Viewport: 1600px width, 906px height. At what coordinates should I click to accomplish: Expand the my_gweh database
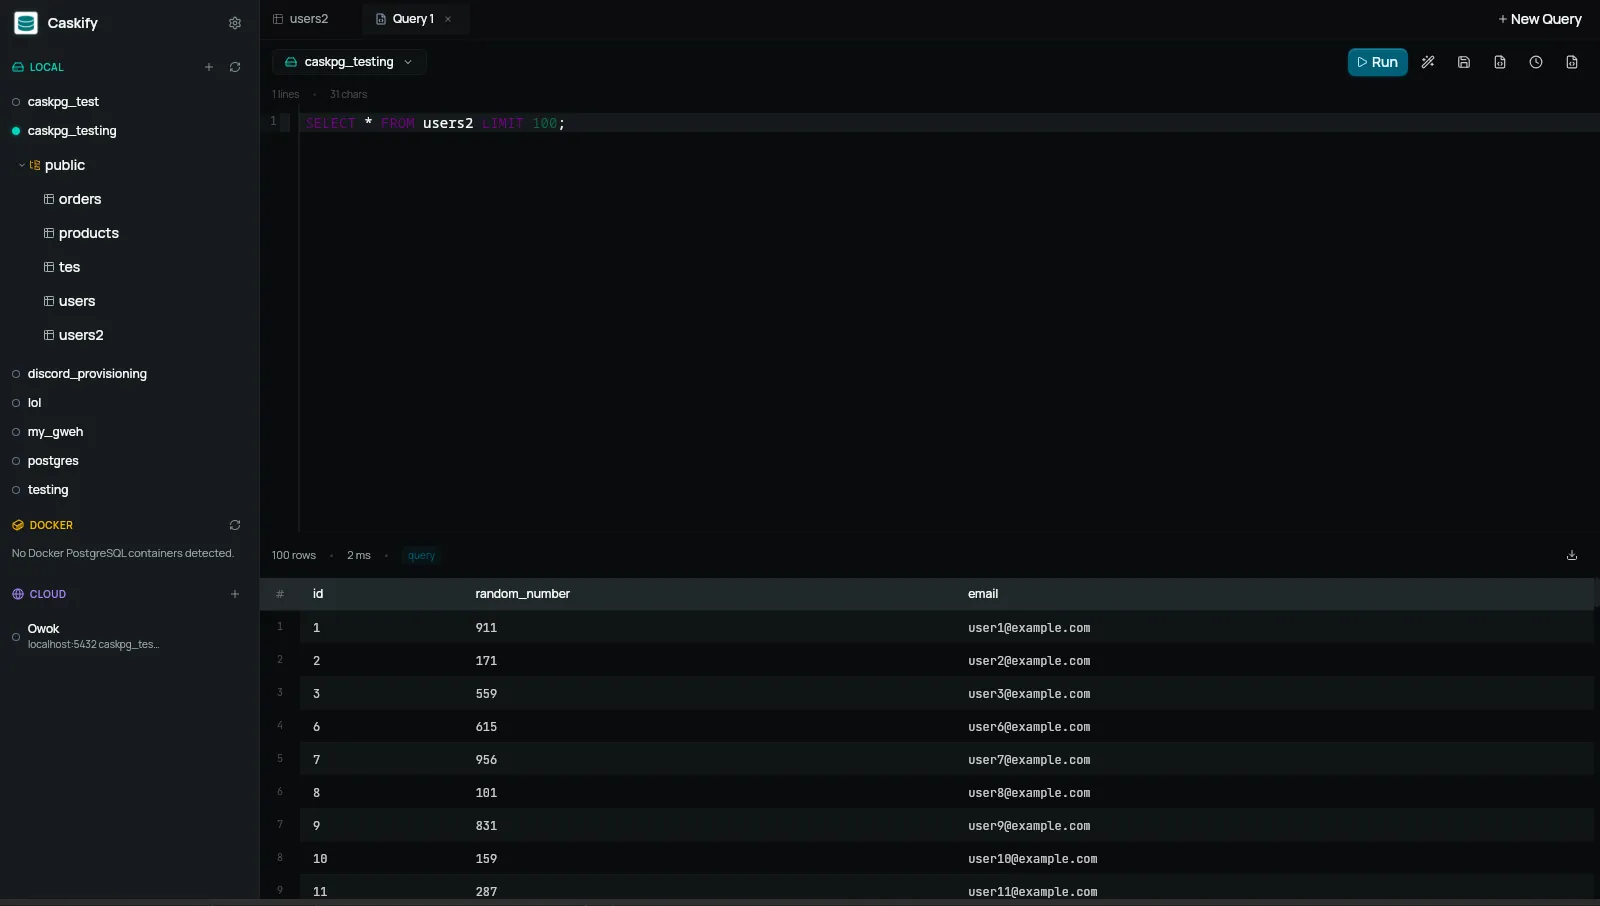[x=55, y=432]
